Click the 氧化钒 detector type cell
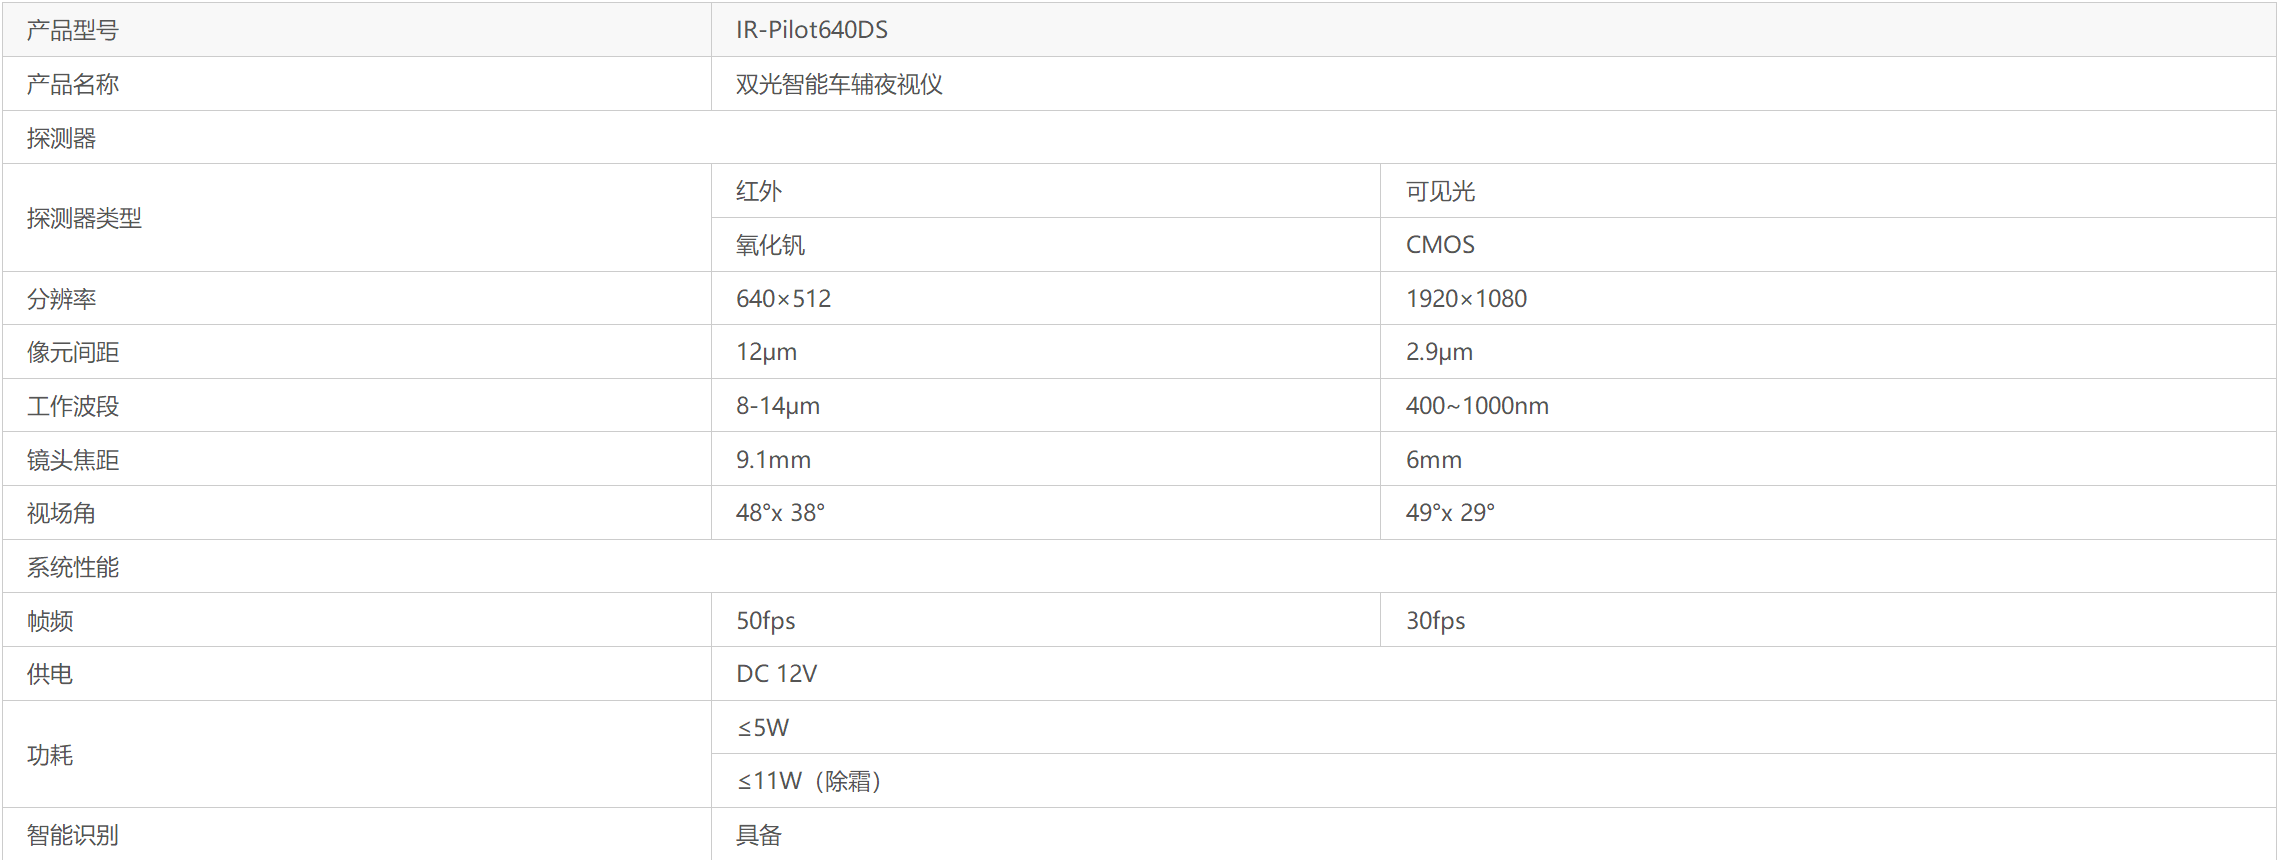Screen dimensions: 2281x860 click(770, 245)
